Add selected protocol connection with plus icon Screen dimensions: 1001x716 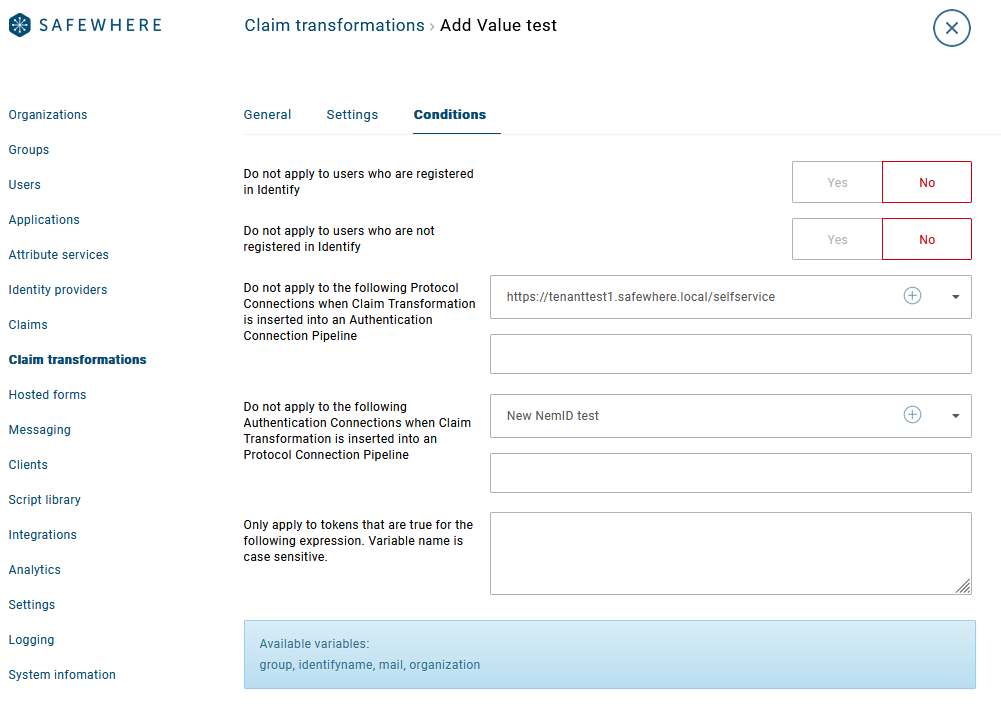coord(912,296)
